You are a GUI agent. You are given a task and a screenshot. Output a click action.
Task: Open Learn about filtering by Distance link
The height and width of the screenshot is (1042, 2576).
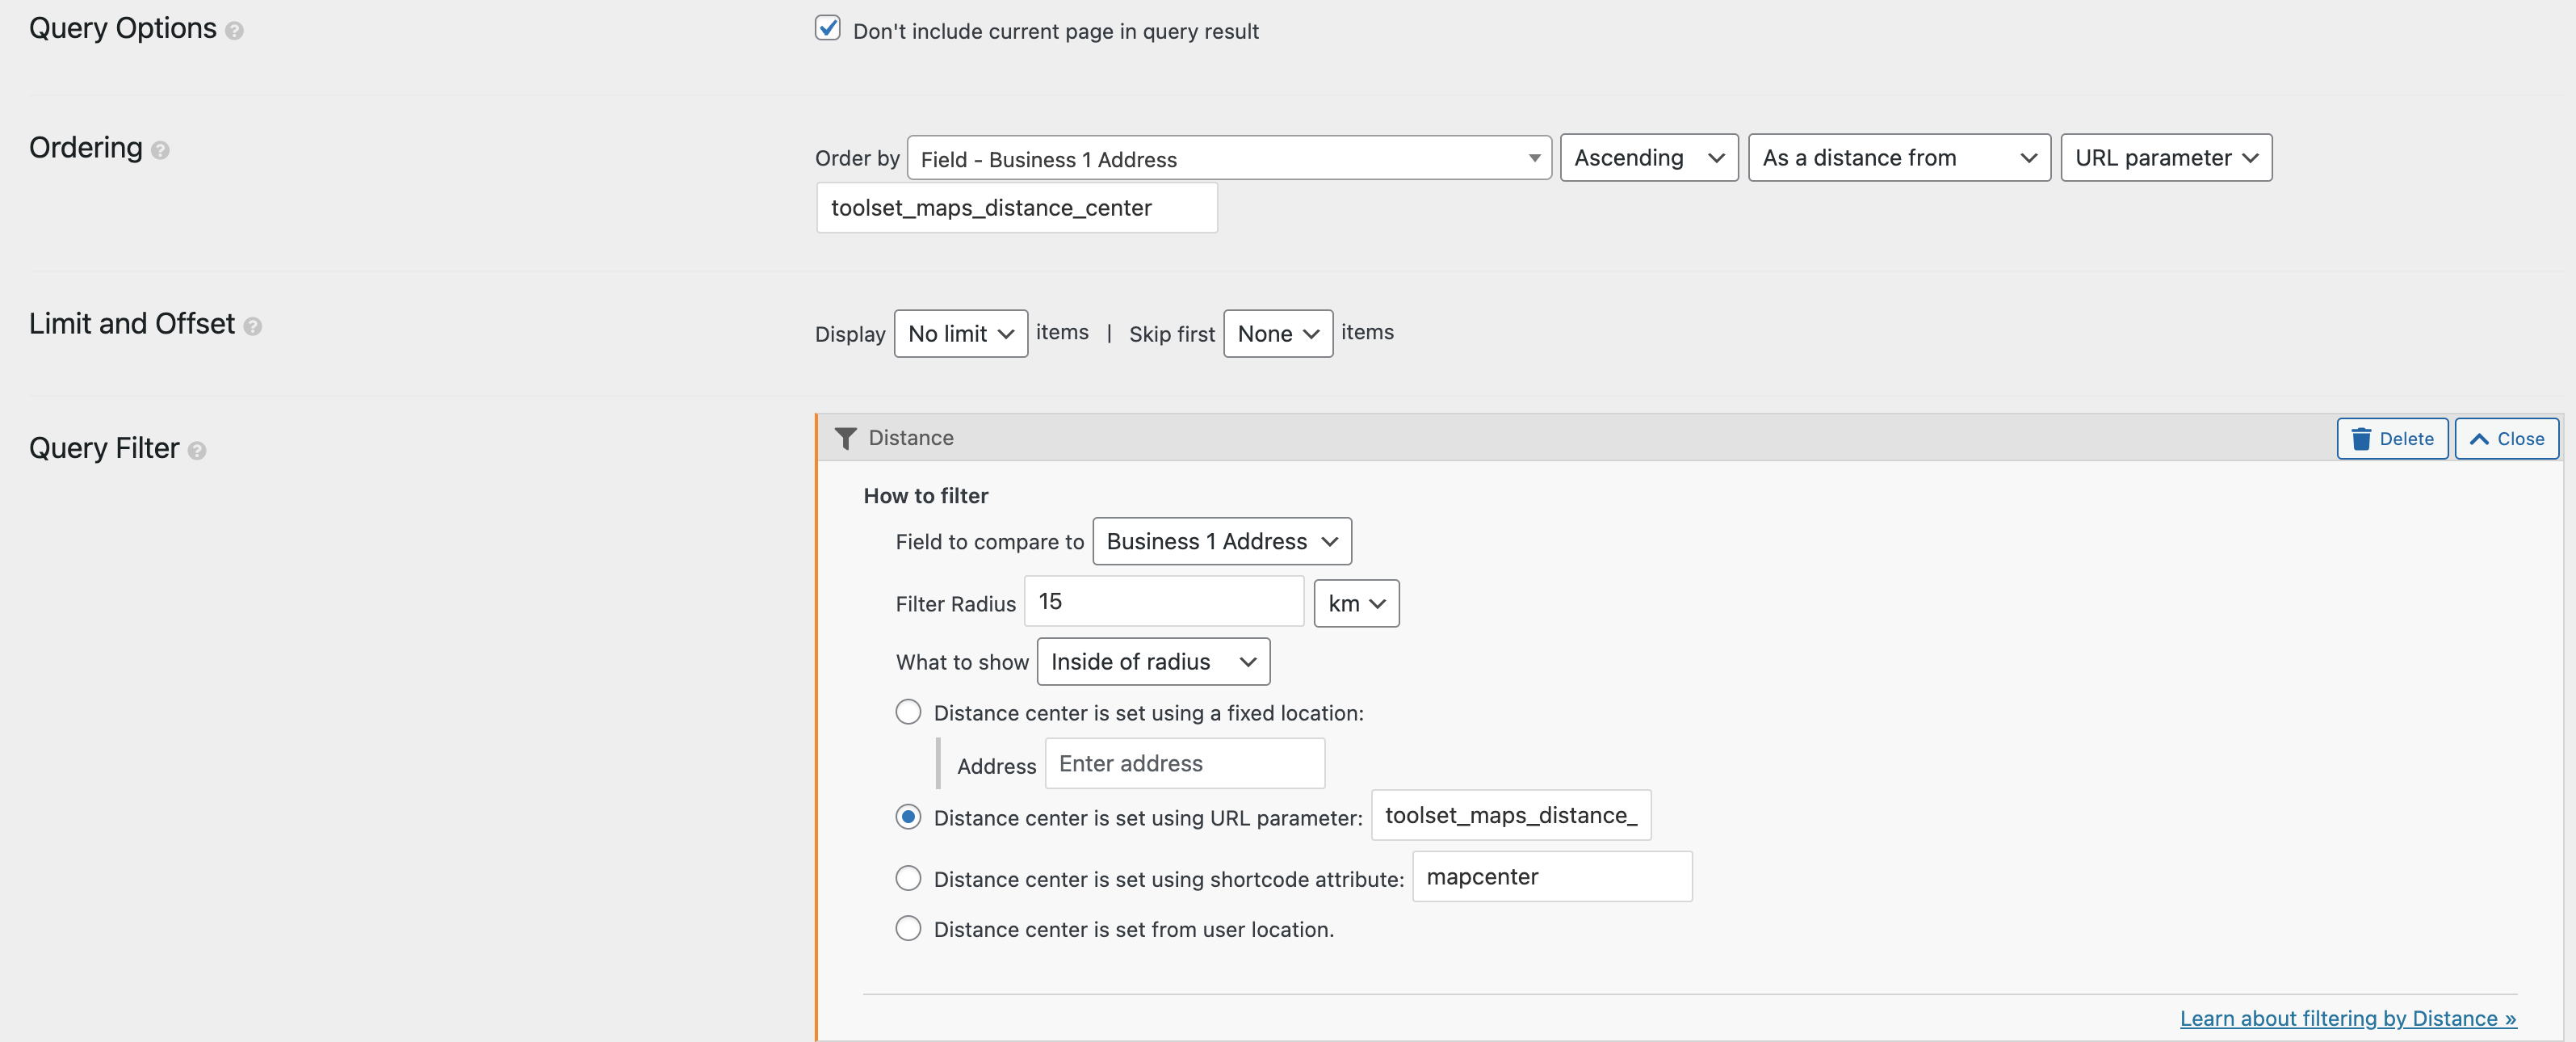coord(2347,1018)
